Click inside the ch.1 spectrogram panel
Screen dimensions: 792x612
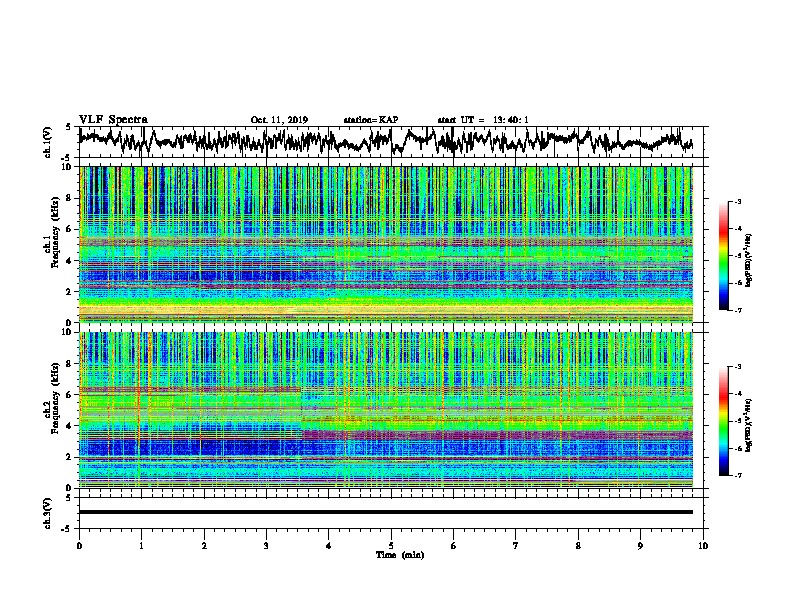pyautogui.click(x=386, y=244)
